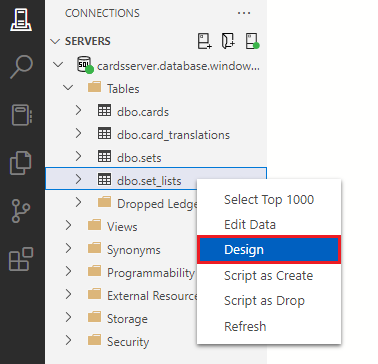Click the Storage folder icon

[x=94, y=318]
